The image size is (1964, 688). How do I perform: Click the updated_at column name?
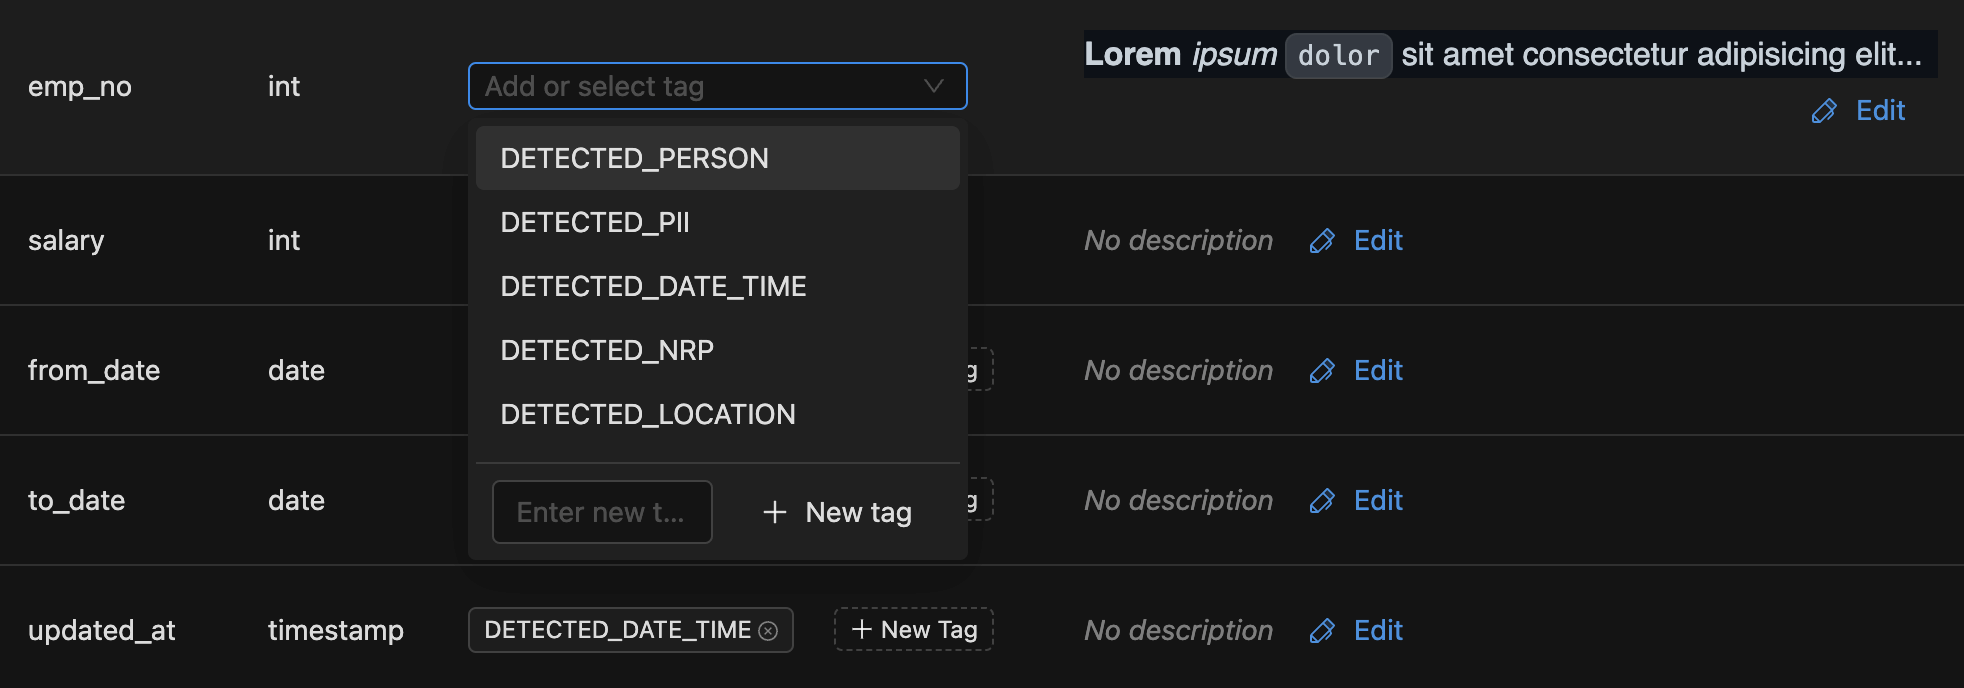click(x=102, y=630)
